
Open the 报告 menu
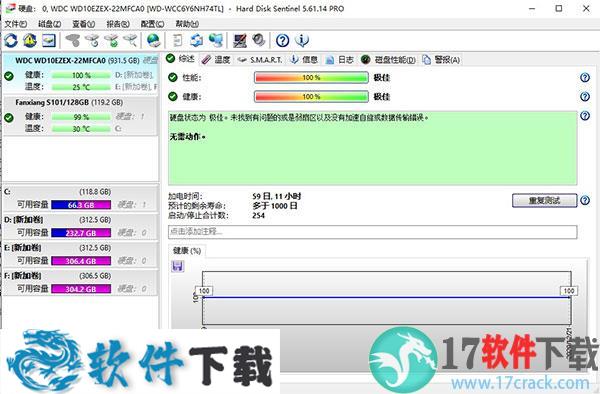coord(118,24)
